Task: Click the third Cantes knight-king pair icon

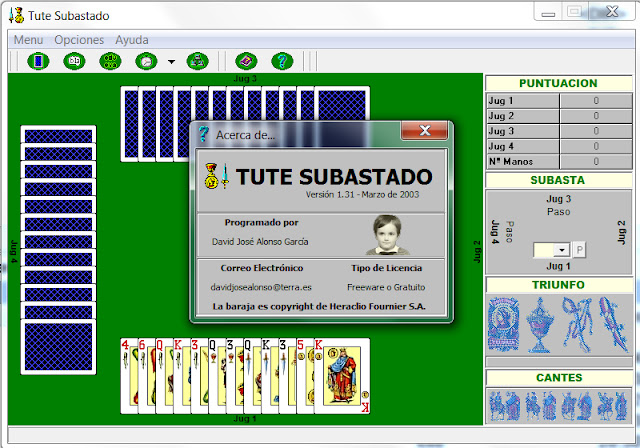Action: 576,406
